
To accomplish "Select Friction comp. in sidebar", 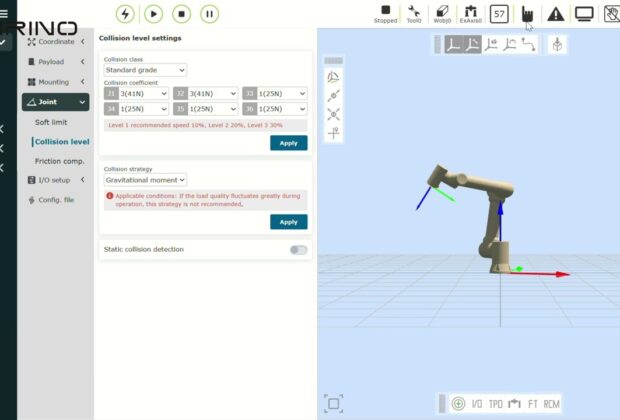I will [60, 161].
